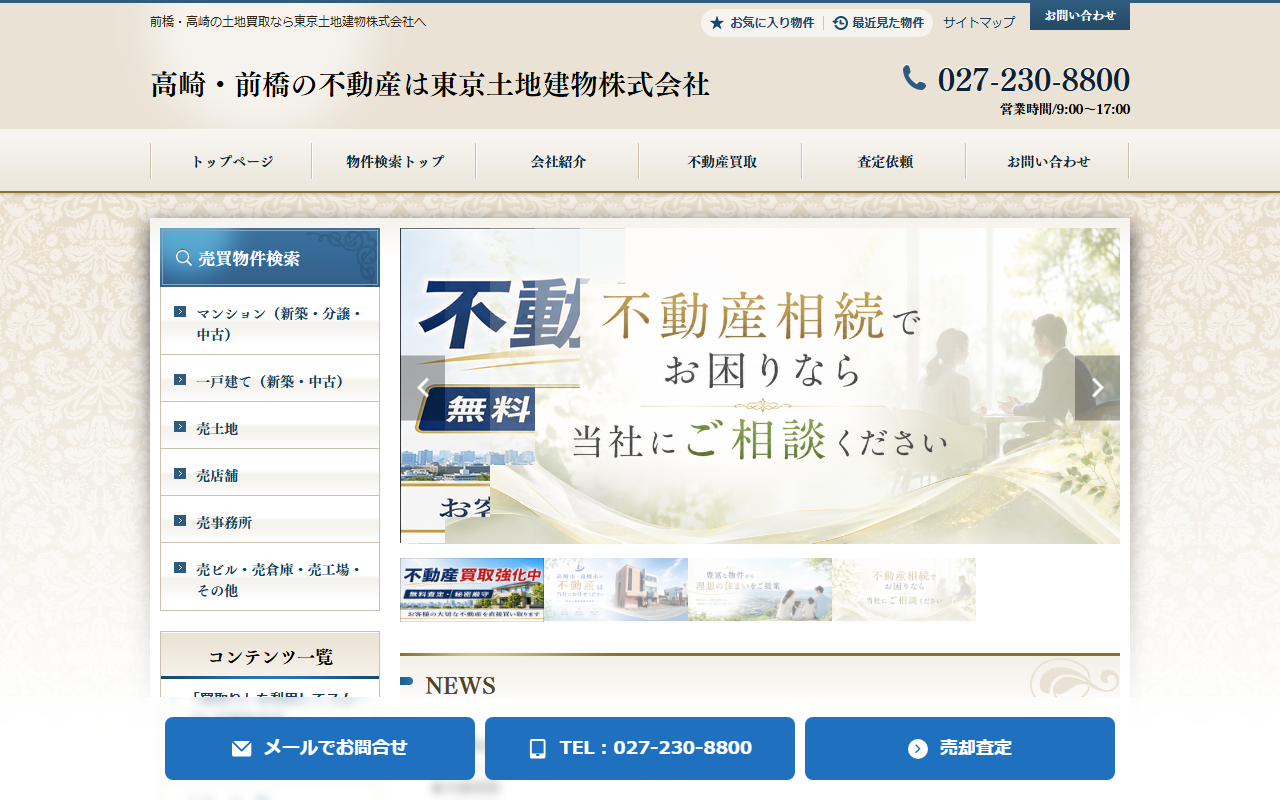This screenshot has height=800, width=1280.
Task: View 最近見た物件 link
Action: point(888,23)
